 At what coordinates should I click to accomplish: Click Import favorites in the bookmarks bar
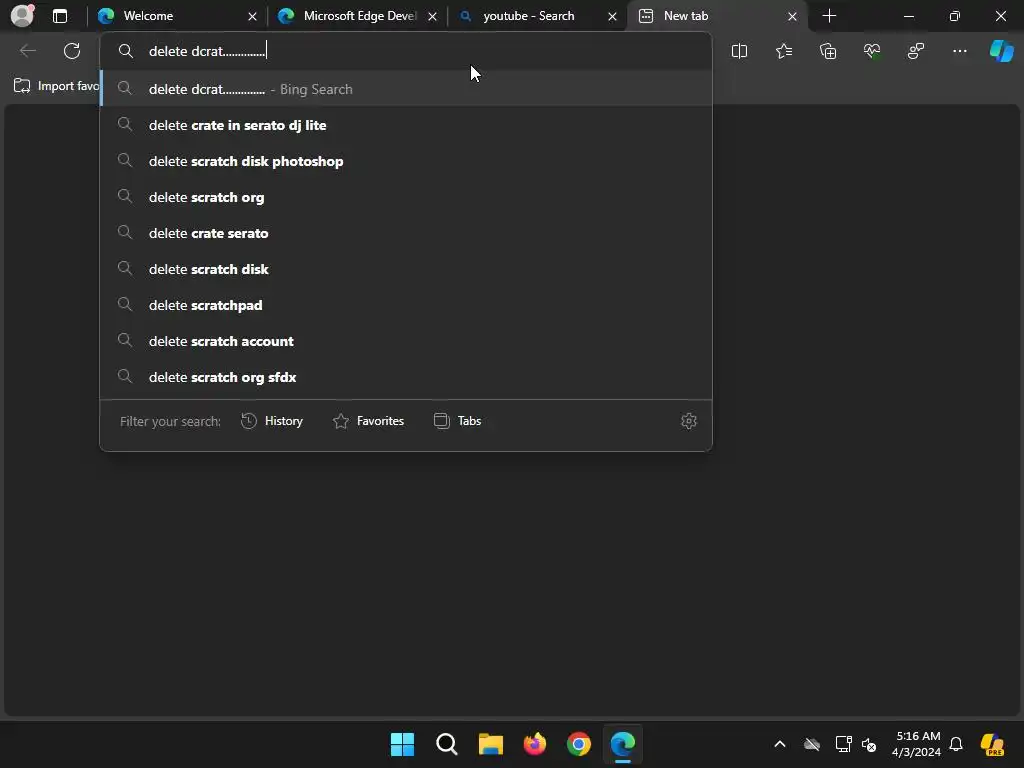pyautogui.click(x=56, y=86)
